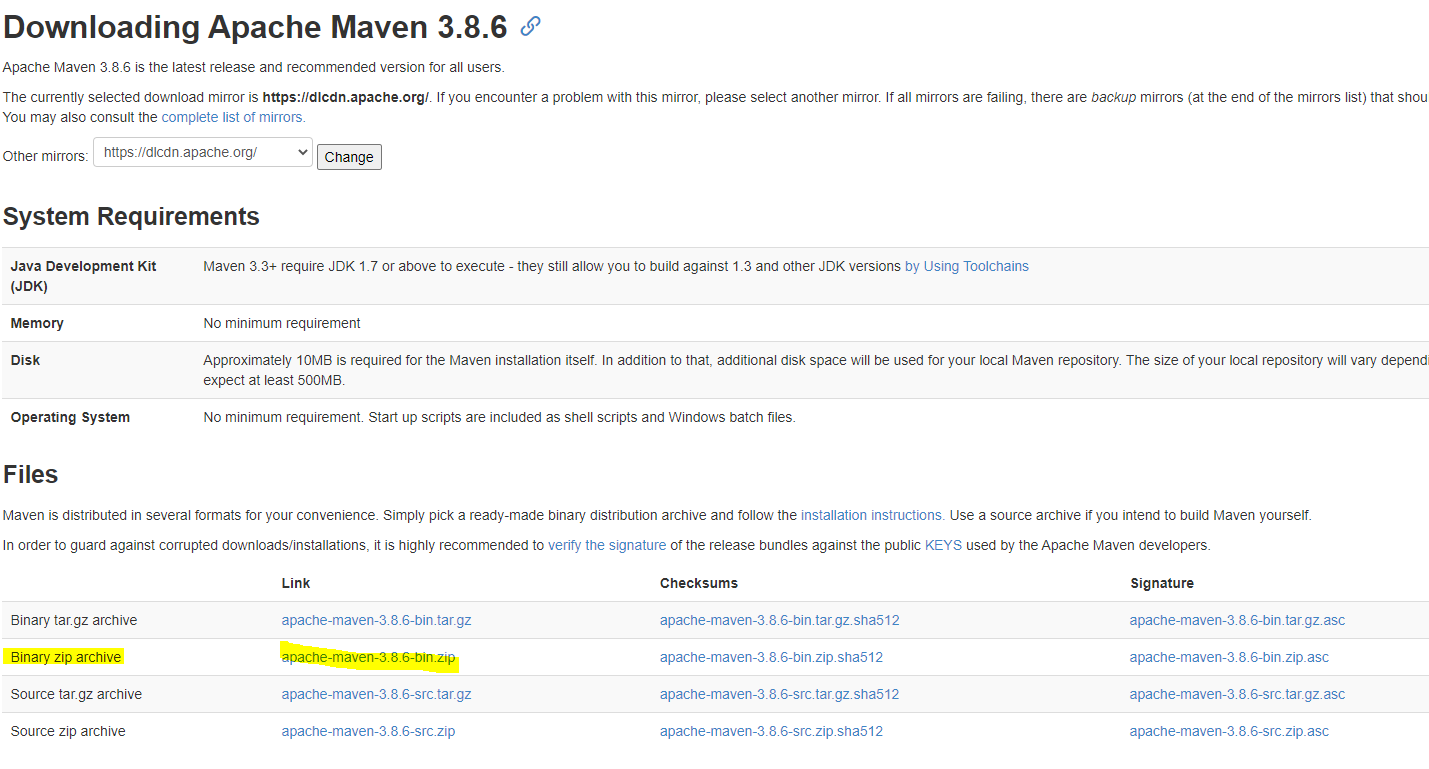Click the Downloading Apache Maven 3.8.6 heading
The width and height of the screenshot is (1429, 769).
(256, 27)
